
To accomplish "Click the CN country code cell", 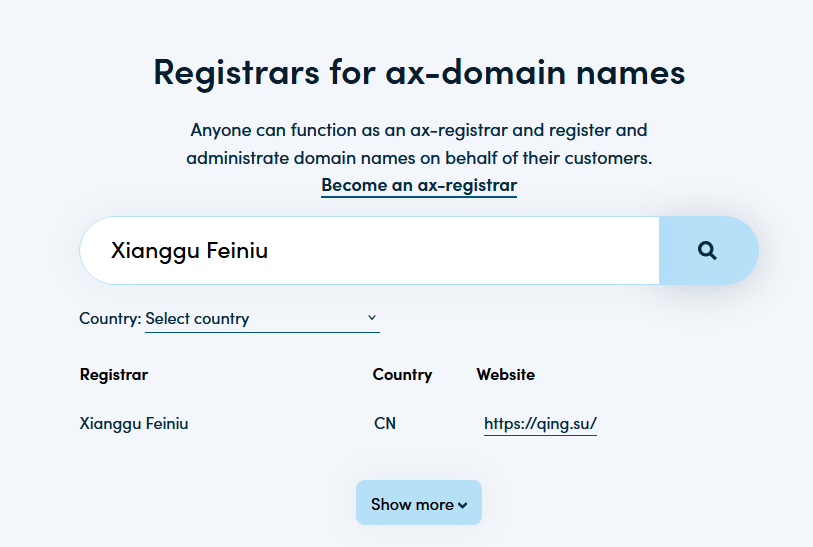I will pyautogui.click(x=385, y=424).
